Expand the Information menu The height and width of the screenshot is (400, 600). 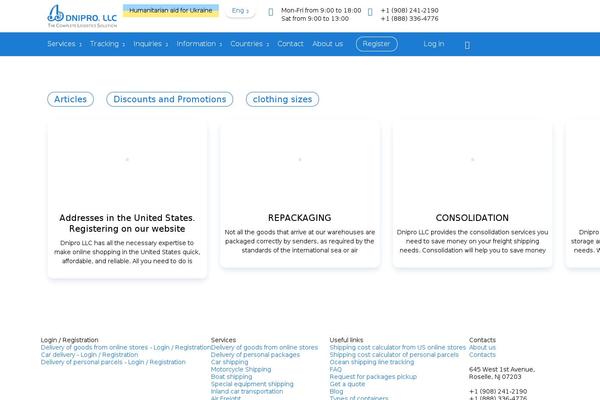pyautogui.click(x=199, y=44)
